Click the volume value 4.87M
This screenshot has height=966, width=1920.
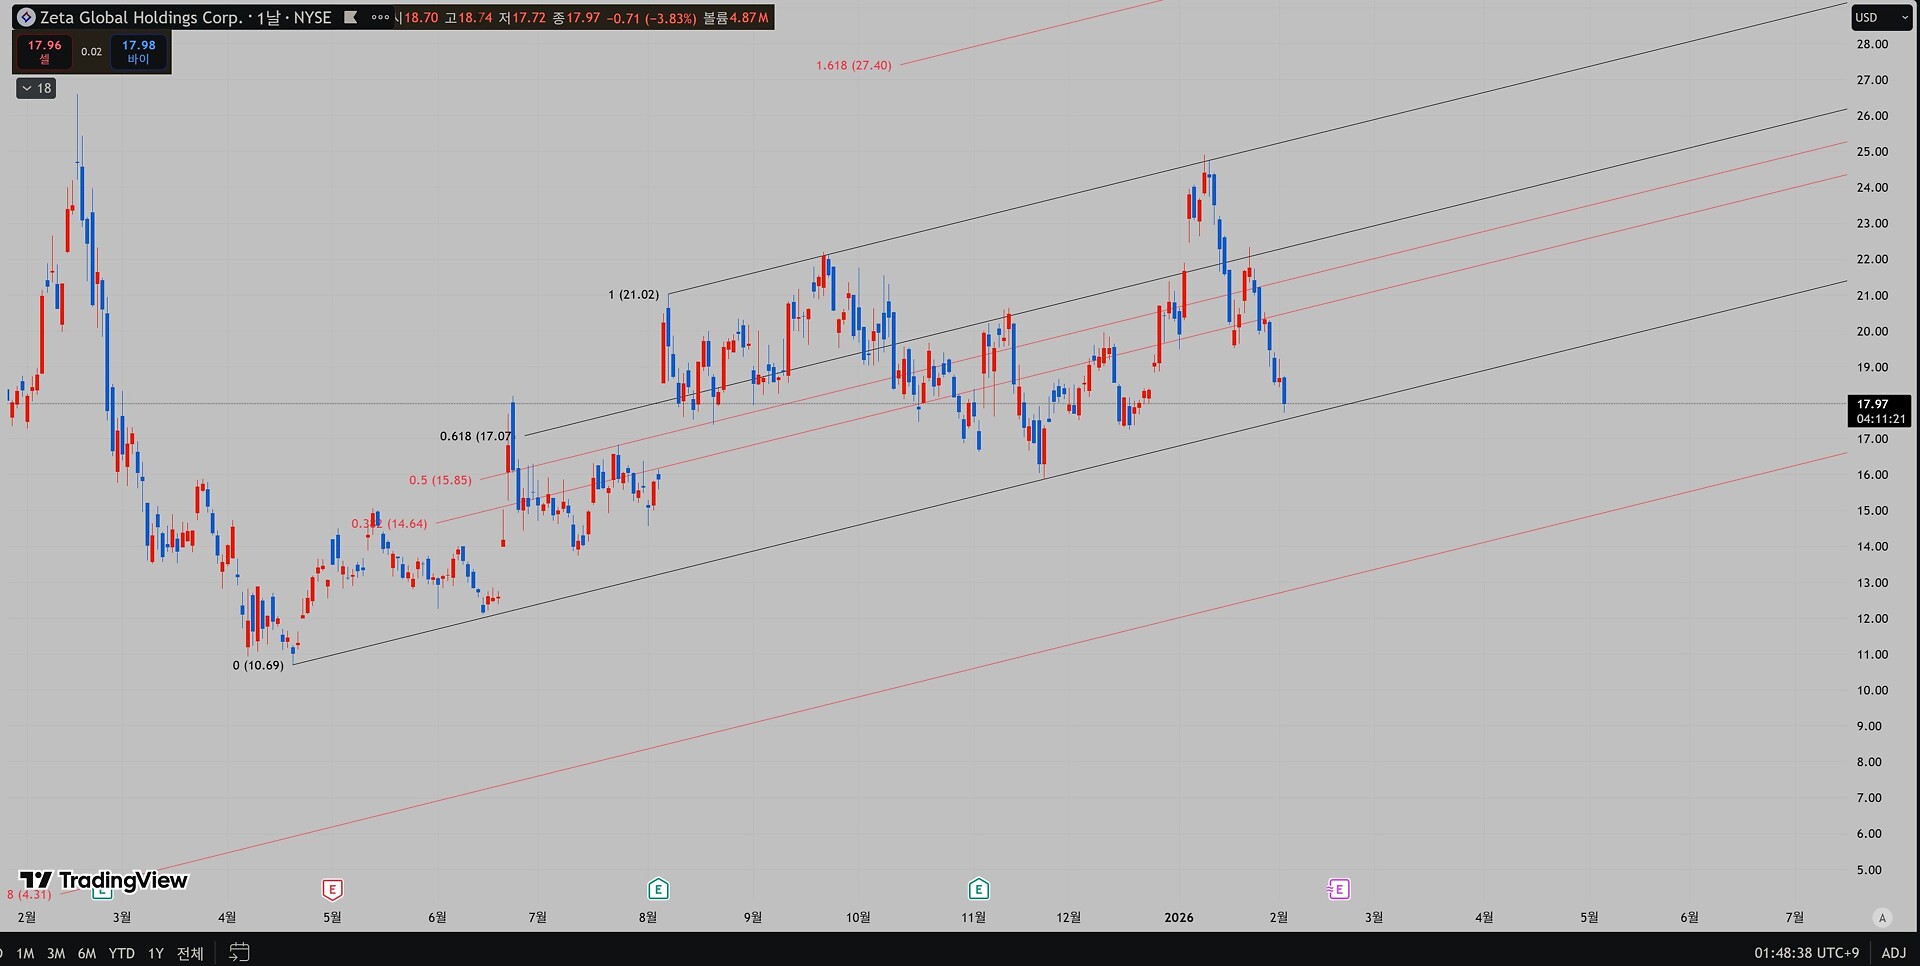tap(749, 18)
